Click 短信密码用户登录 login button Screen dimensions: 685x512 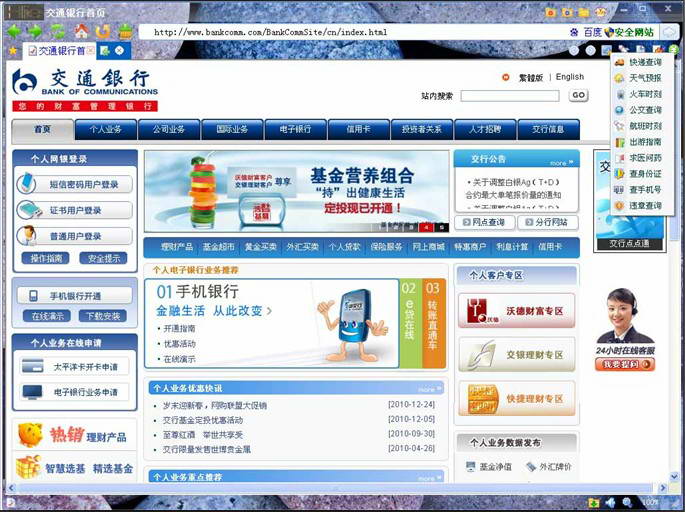(74, 184)
